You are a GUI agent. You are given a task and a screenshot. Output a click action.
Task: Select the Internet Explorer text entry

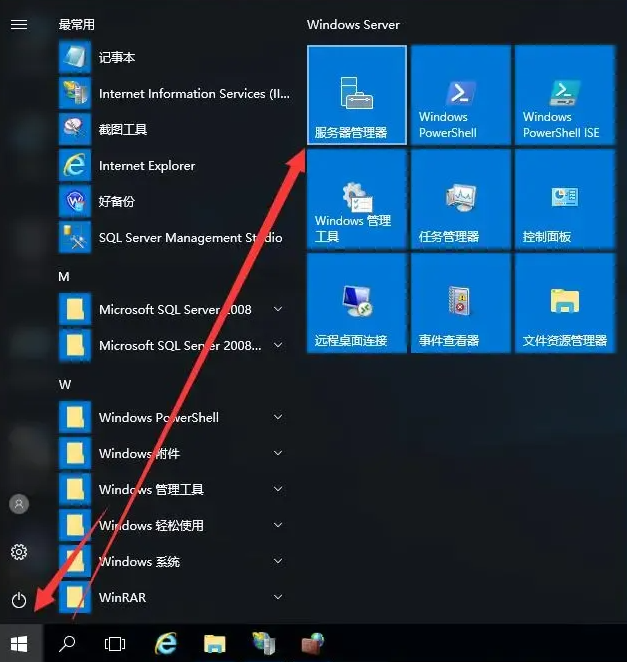click(x=147, y=166)
